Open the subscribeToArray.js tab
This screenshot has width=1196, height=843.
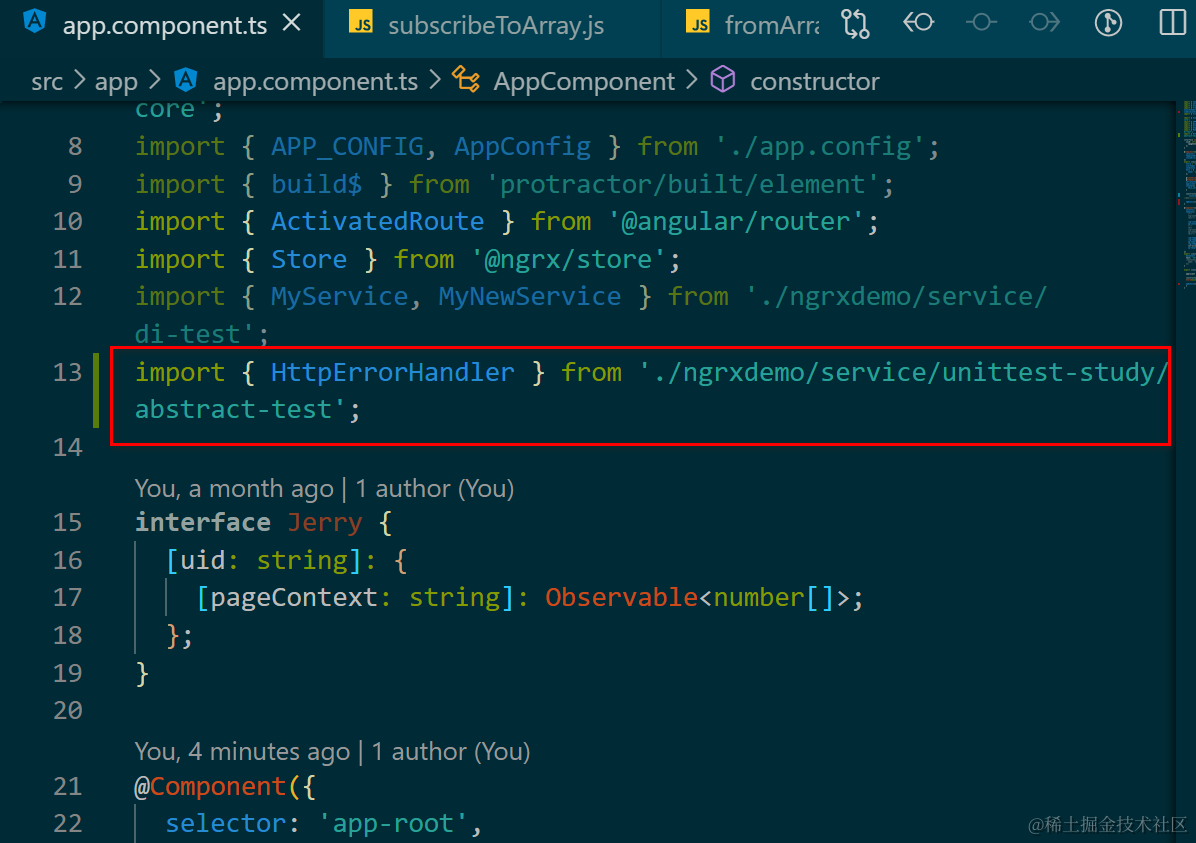pos(495,25)
